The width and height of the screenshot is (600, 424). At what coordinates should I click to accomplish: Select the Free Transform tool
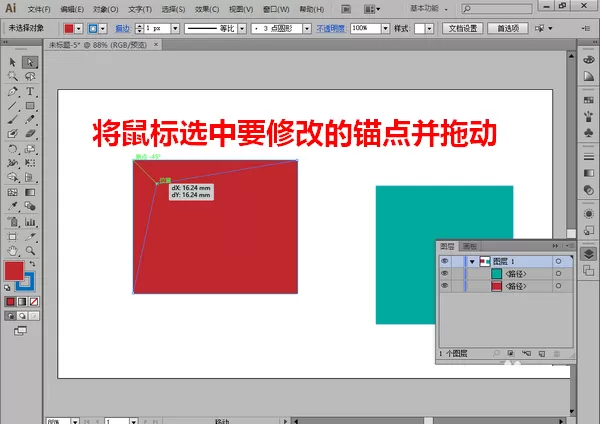(30, 163)
